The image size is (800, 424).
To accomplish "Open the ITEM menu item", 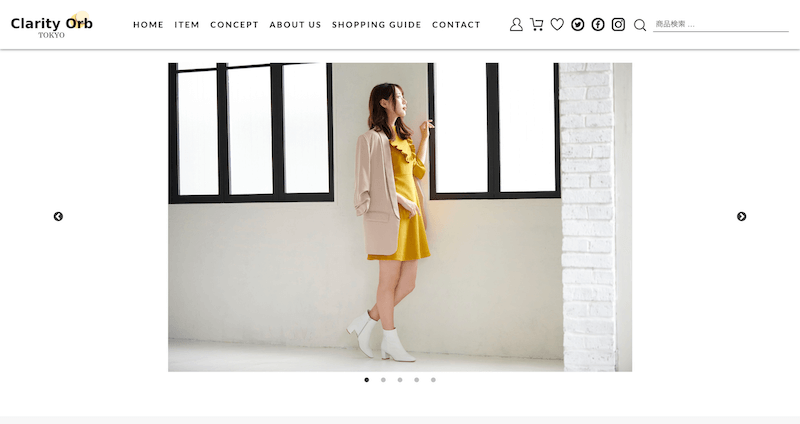I will point(187,24).
